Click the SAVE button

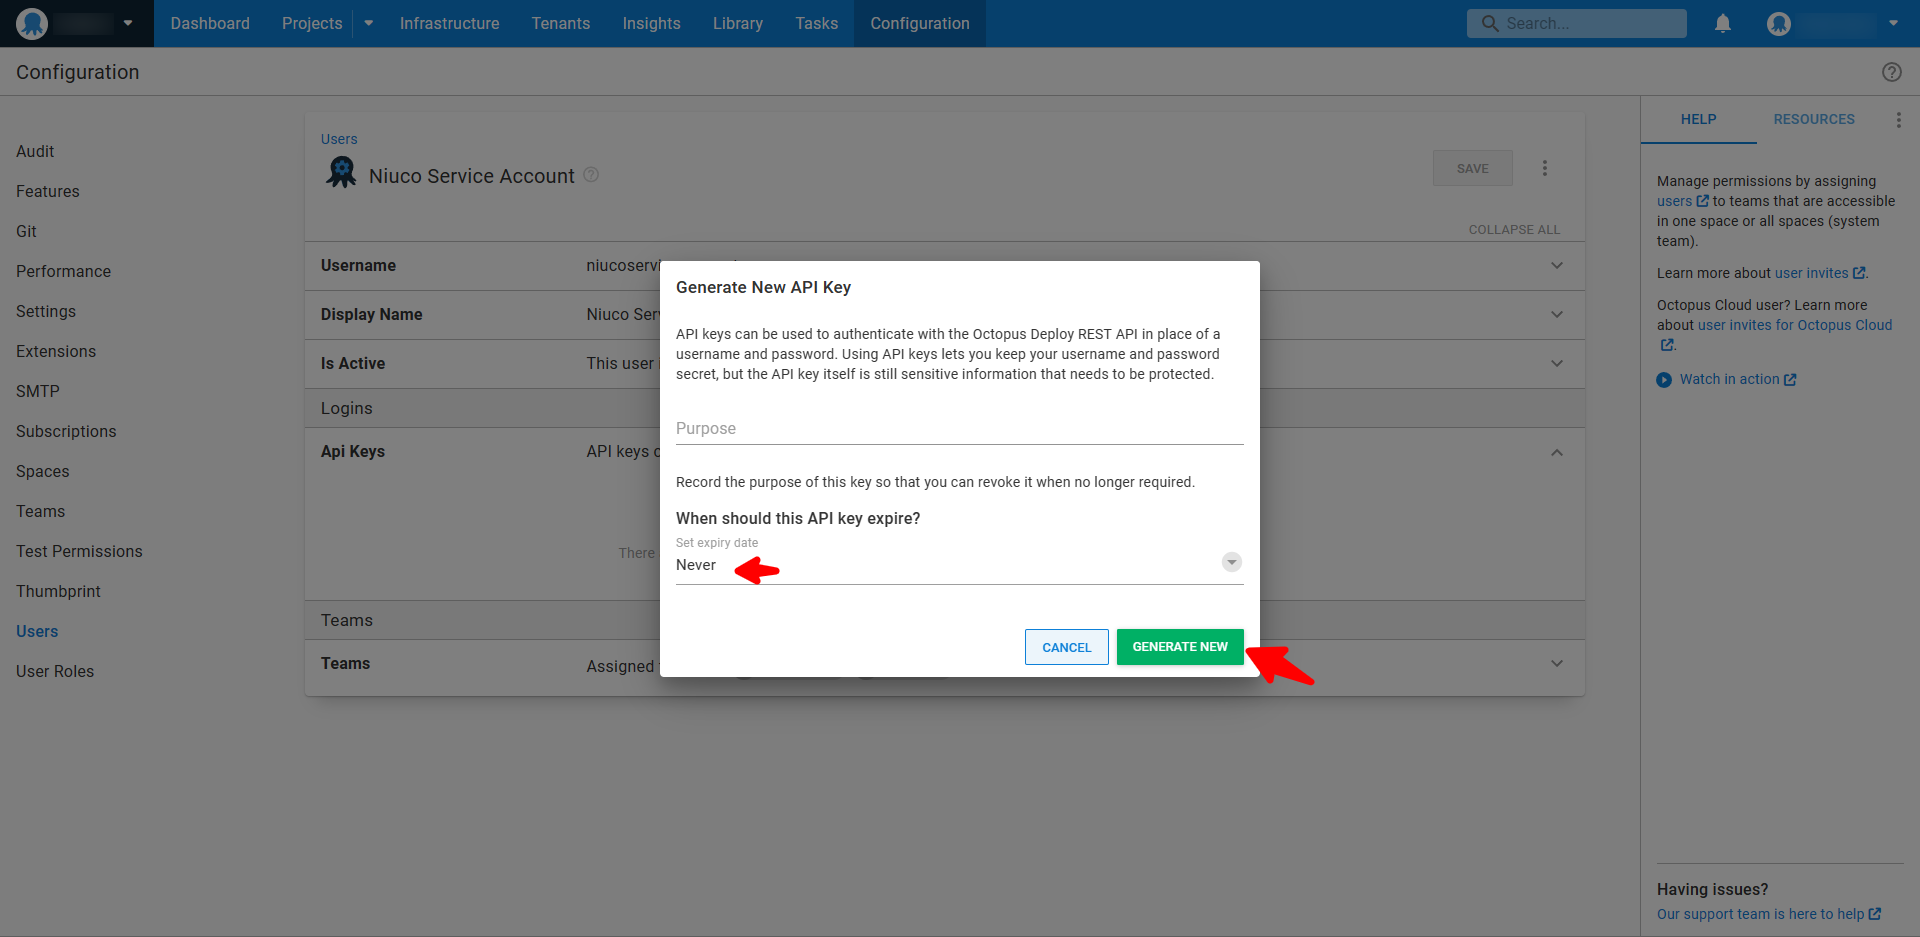pos(1472,168)
